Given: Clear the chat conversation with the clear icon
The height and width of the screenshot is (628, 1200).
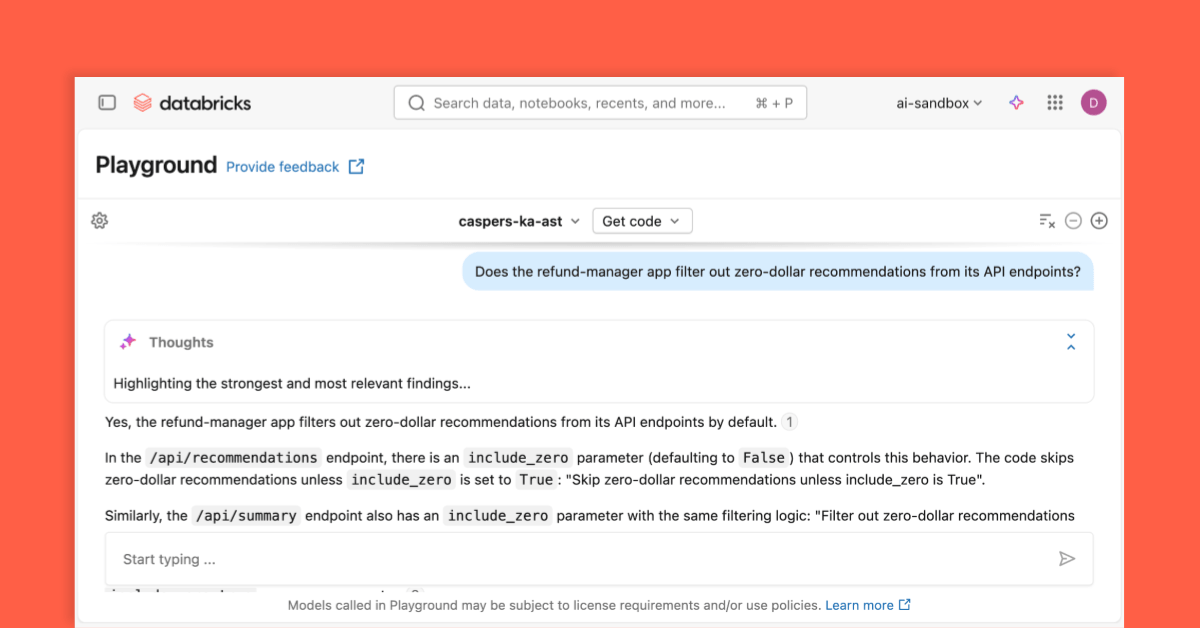Looking at the screenshot, I should pyautogui.click(x=1046, y=220).
